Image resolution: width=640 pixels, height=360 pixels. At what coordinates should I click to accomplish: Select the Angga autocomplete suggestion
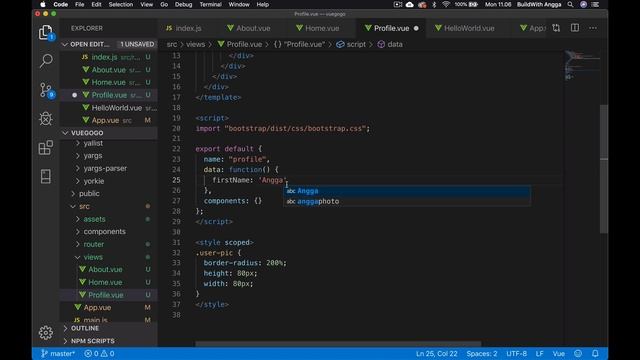point(407,191)
